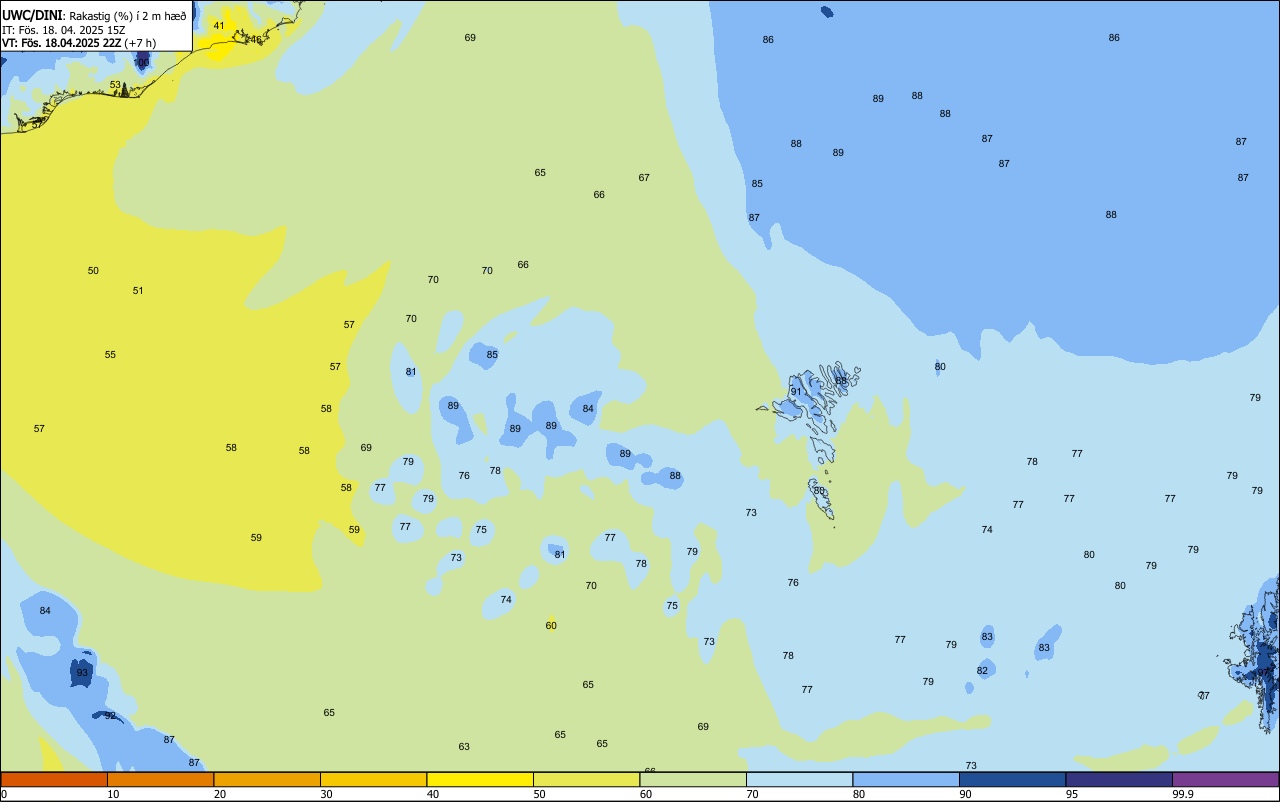Click the UWC/DINI title text
Viewport: 1280px width, 802px height.
pos(33,15)
